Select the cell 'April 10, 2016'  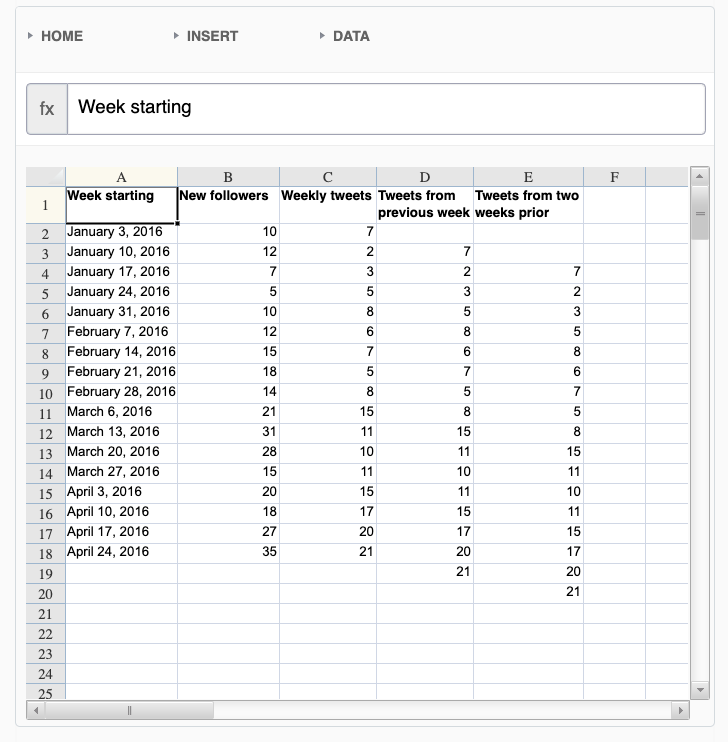pos(122,513)
